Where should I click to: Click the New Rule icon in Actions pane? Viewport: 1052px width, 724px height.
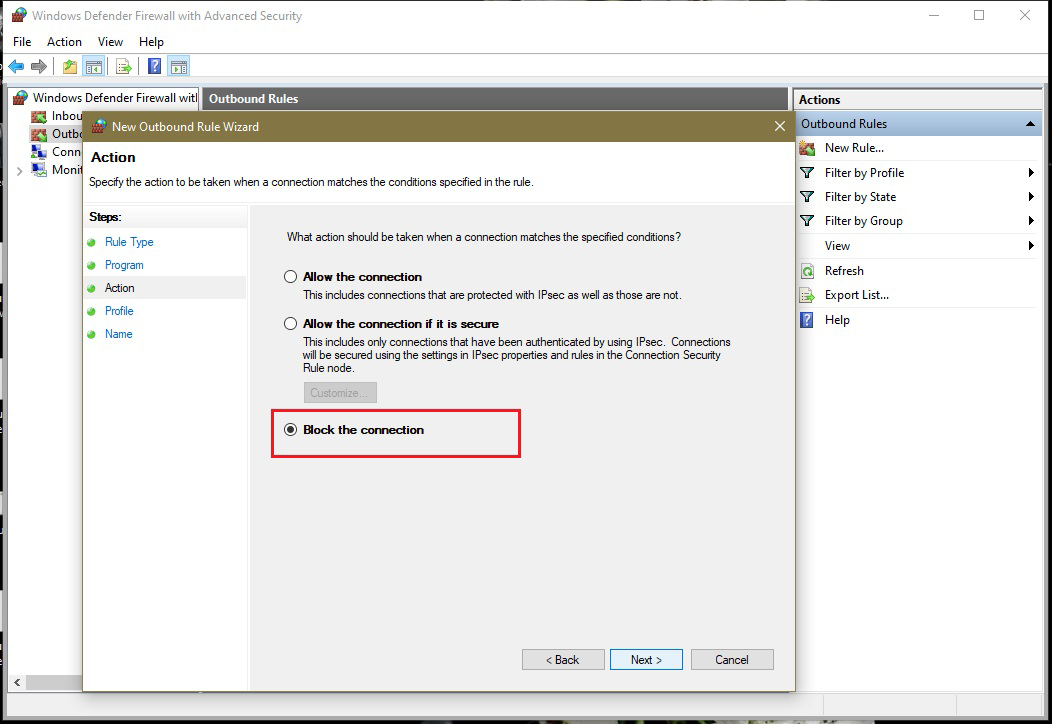[807, 148]
